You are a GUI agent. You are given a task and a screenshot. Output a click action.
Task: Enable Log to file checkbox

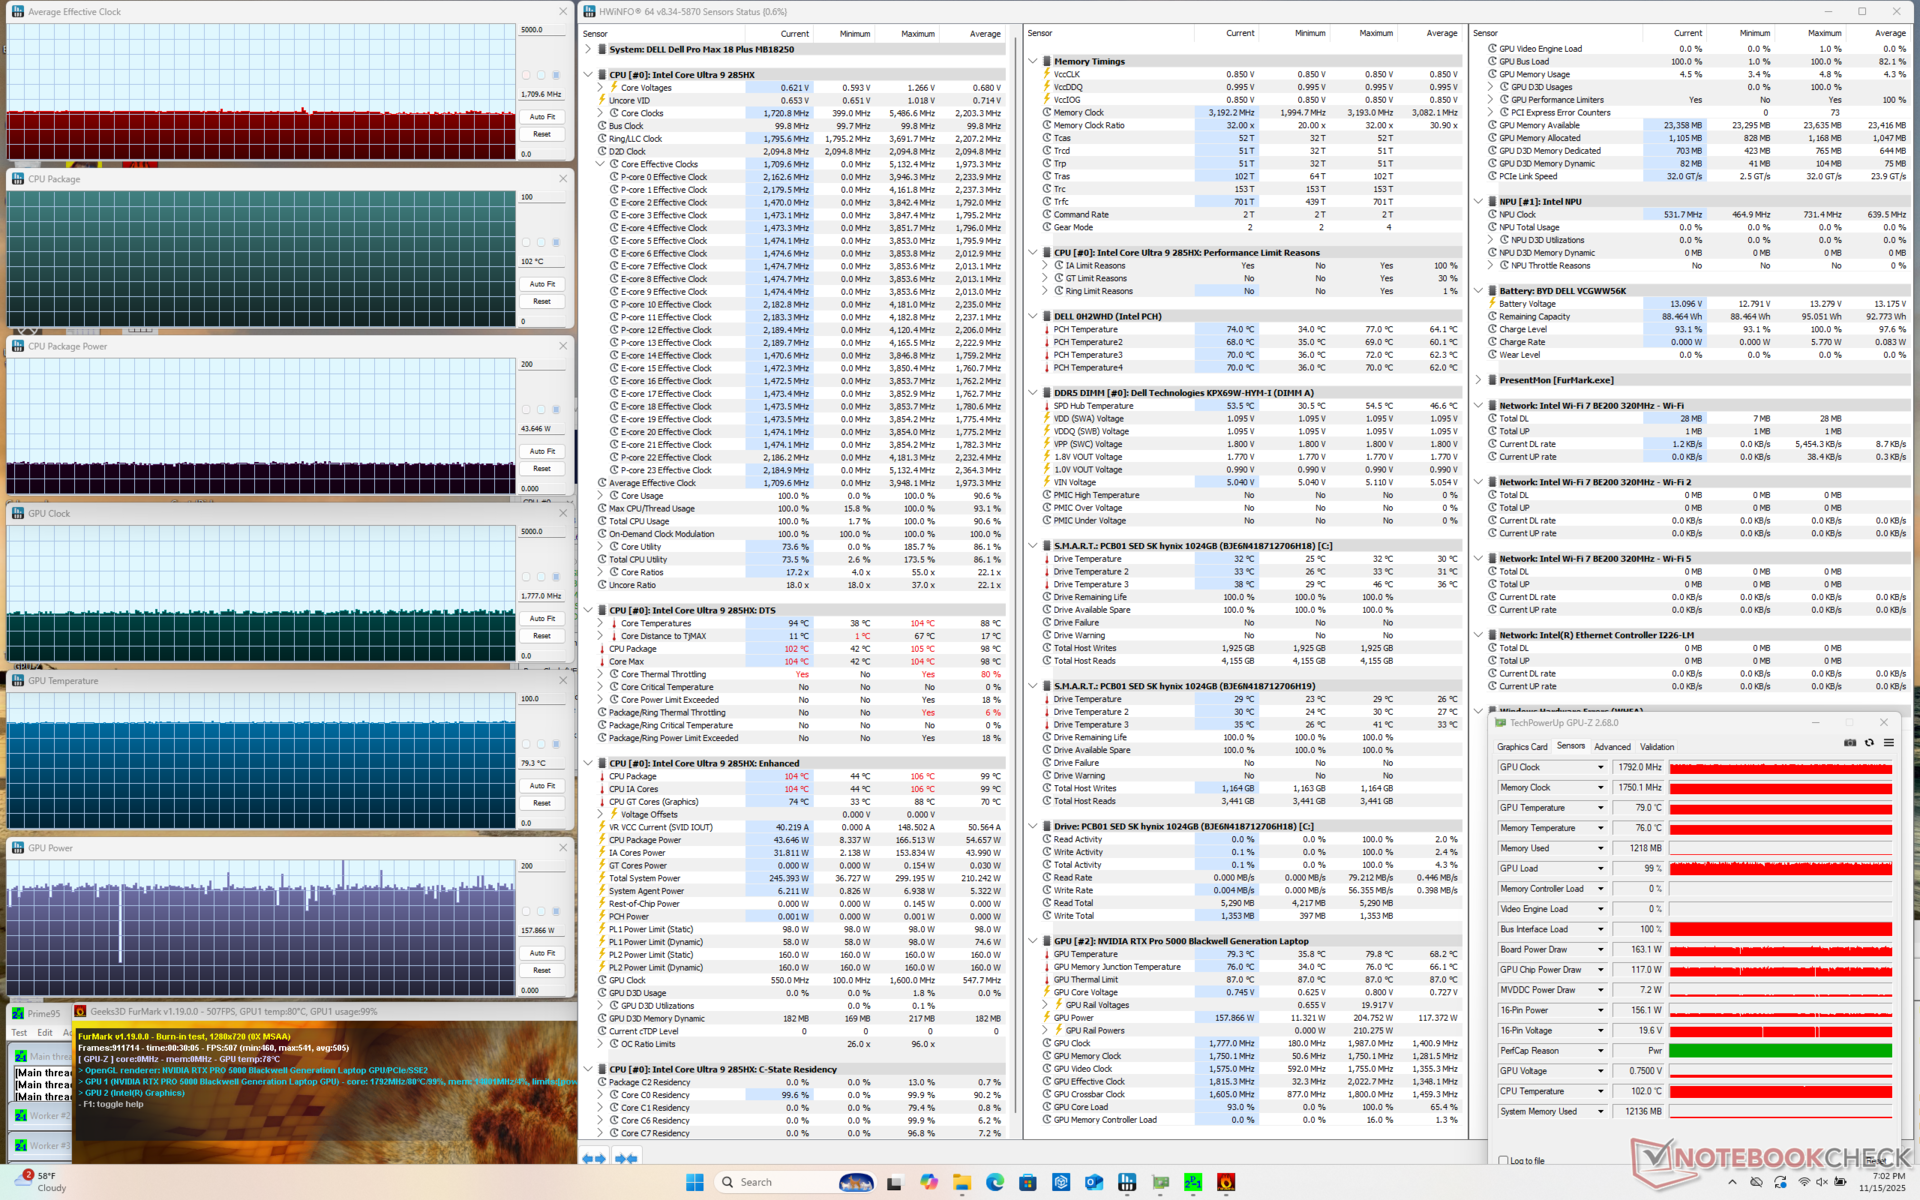pyautogui.click(x=1504, y=1161)
